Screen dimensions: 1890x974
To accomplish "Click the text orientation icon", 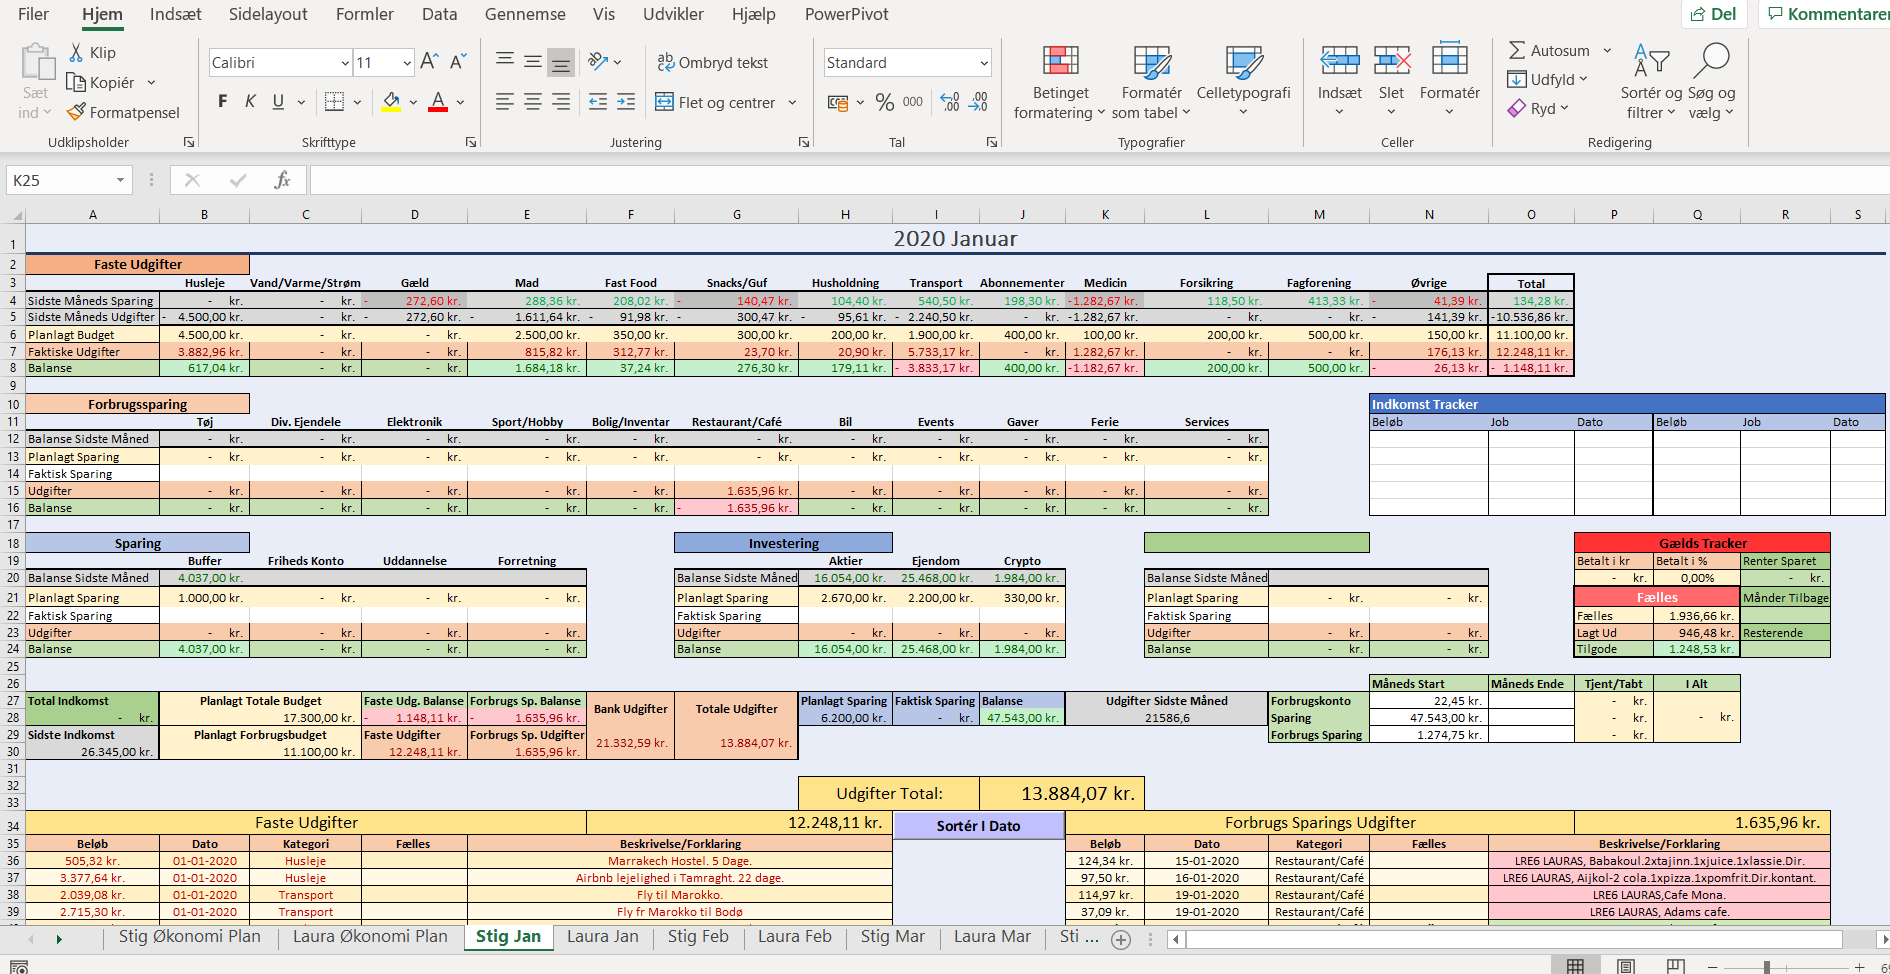I will pyautogui.click(x=598, y=61).
